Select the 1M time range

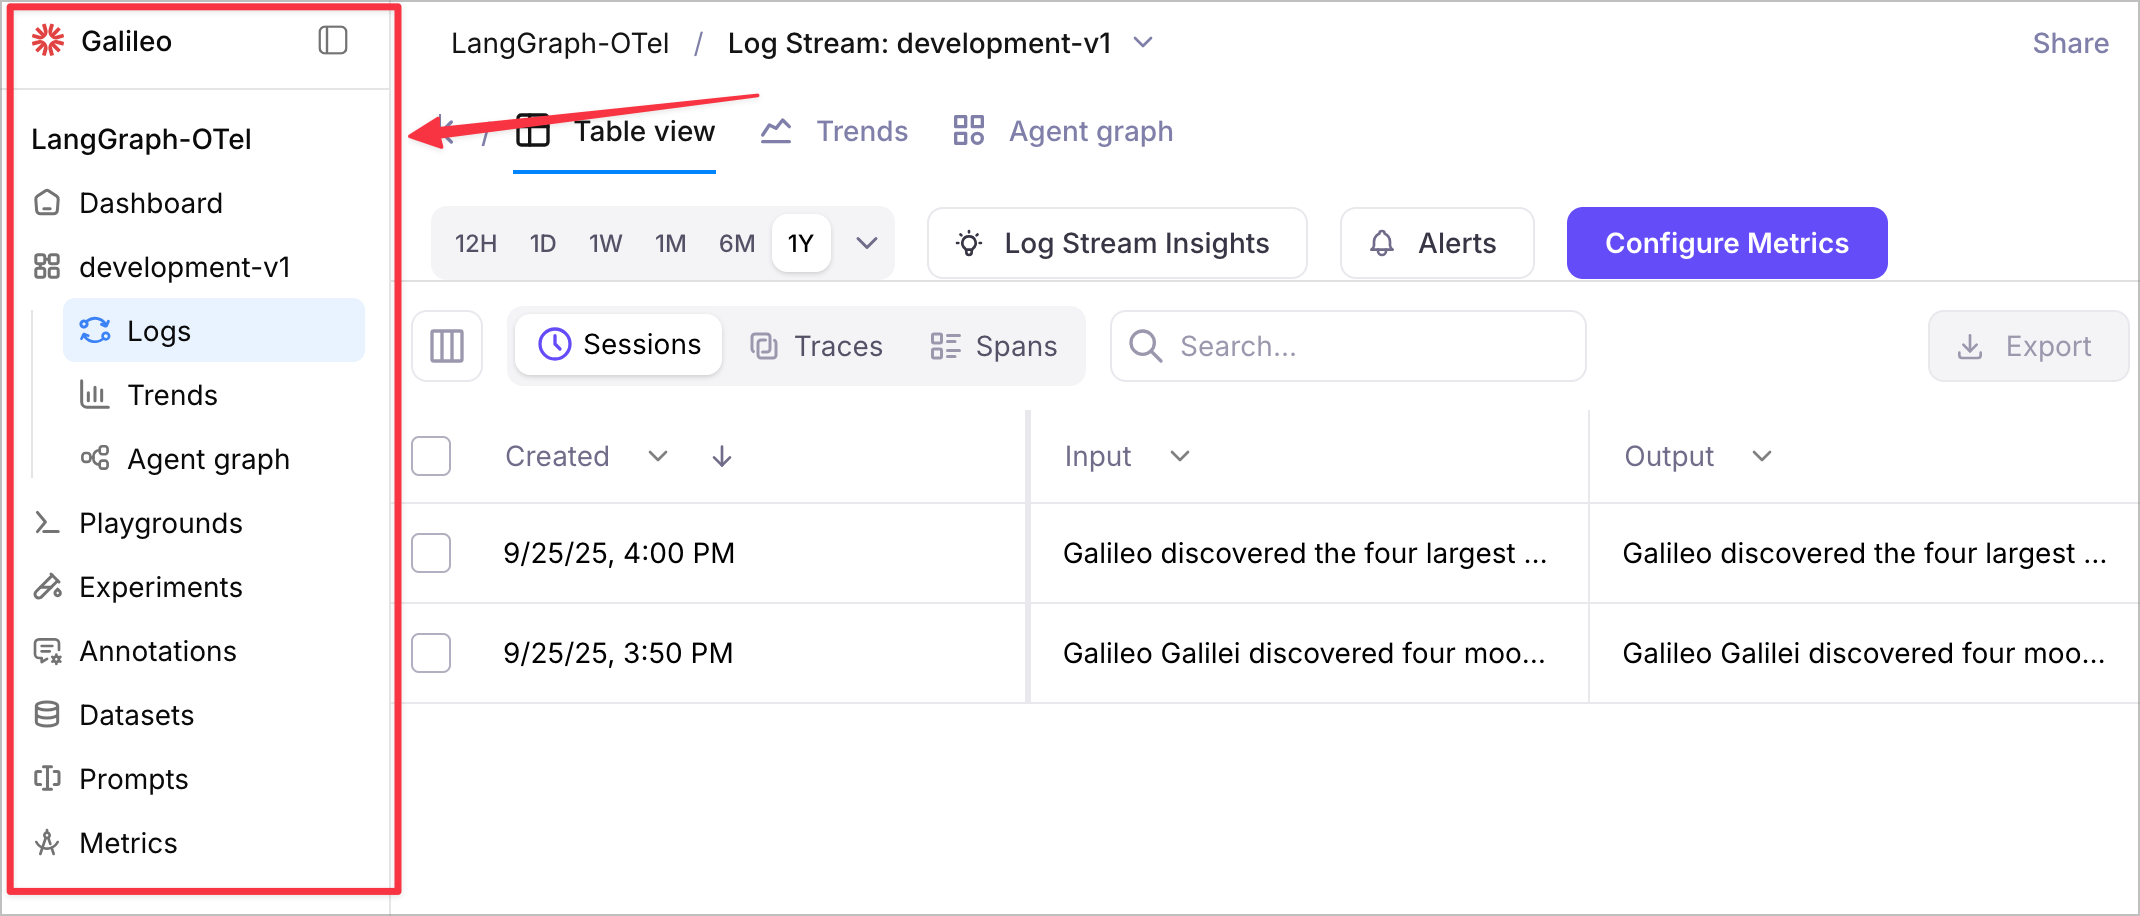[670, 243]
